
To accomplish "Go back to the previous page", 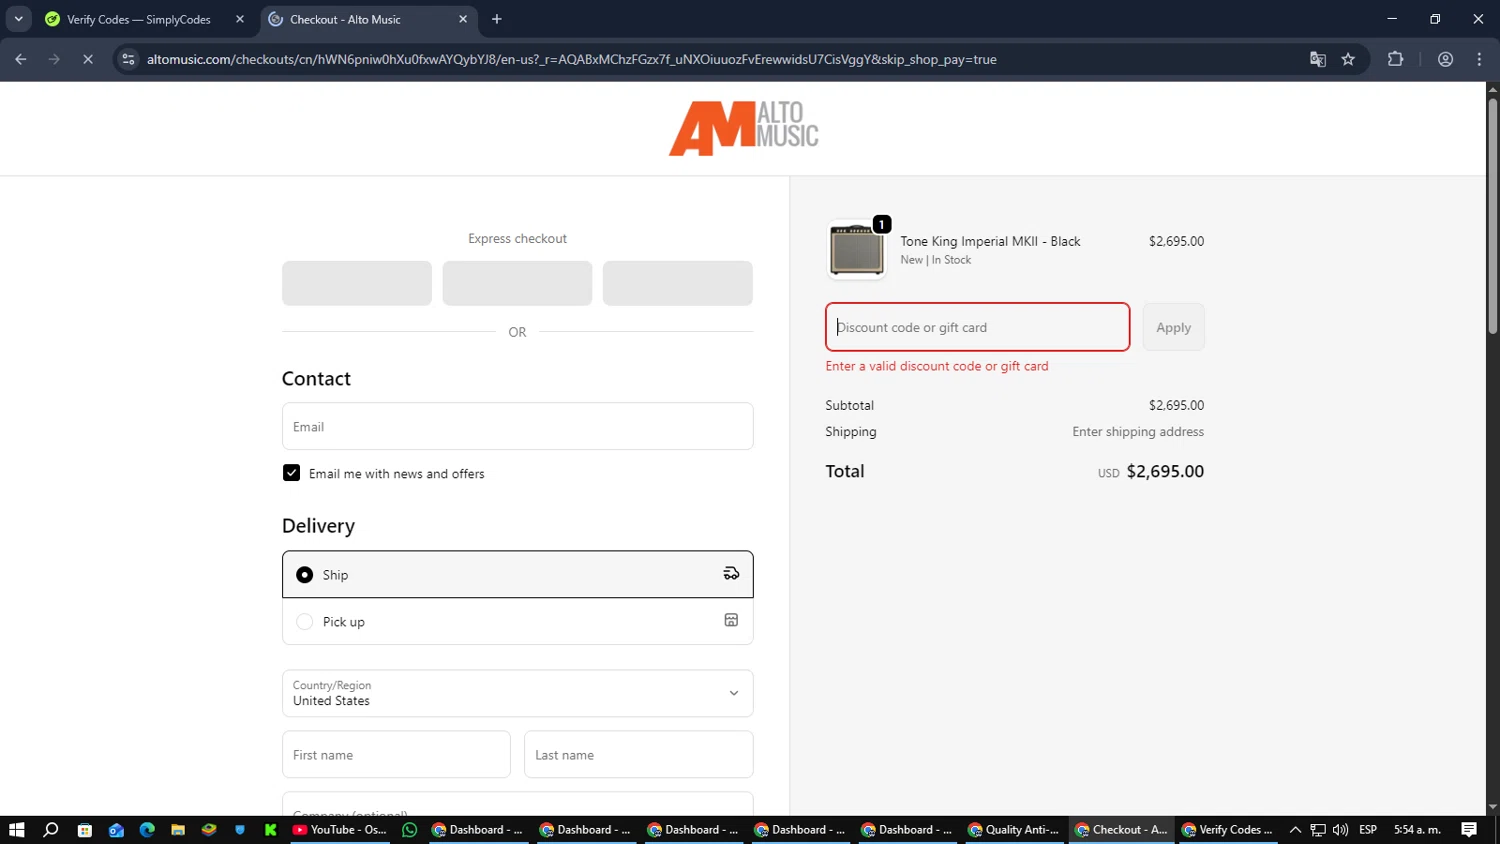I will [21, 59].
